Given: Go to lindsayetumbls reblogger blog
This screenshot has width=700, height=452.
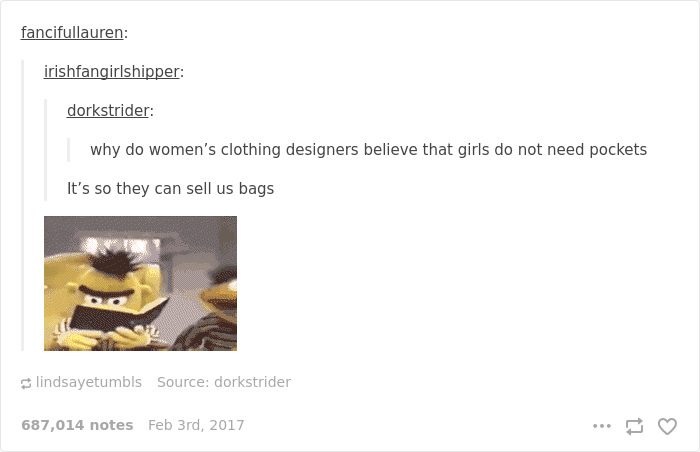Looking at the screenshot, I should click(x=89, y=382).
